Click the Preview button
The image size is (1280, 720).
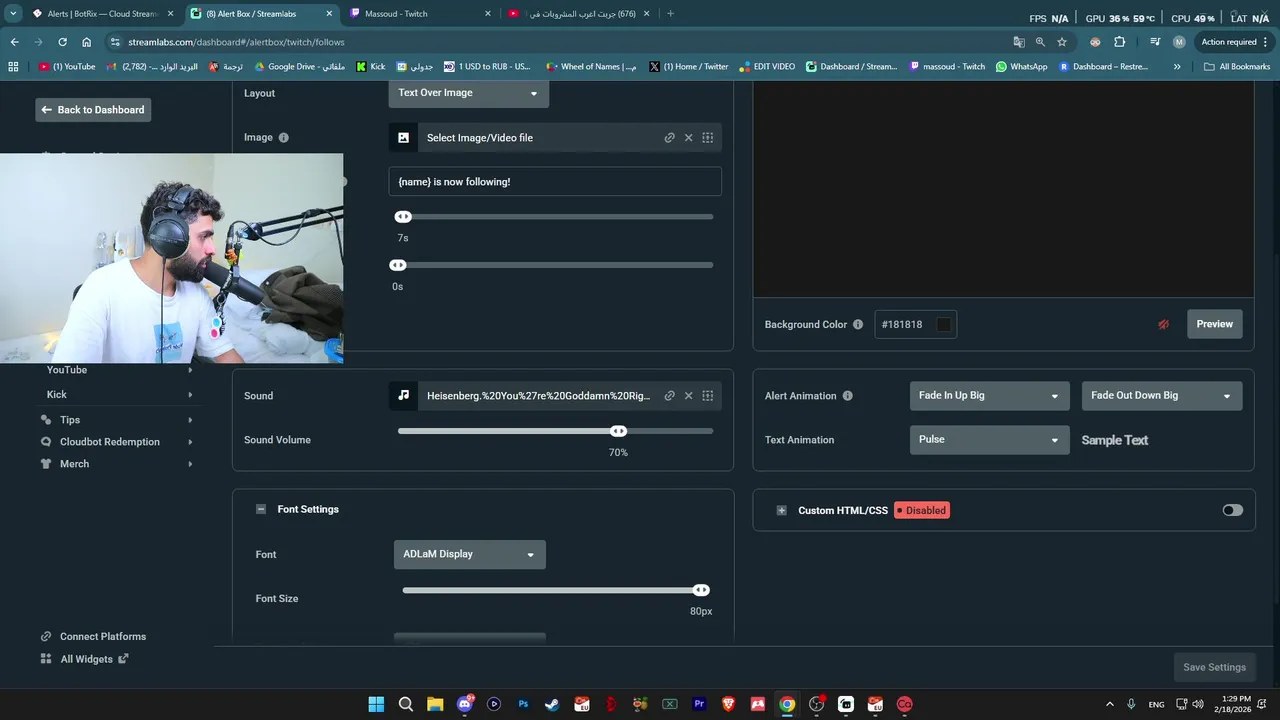tap(1215, 324)
